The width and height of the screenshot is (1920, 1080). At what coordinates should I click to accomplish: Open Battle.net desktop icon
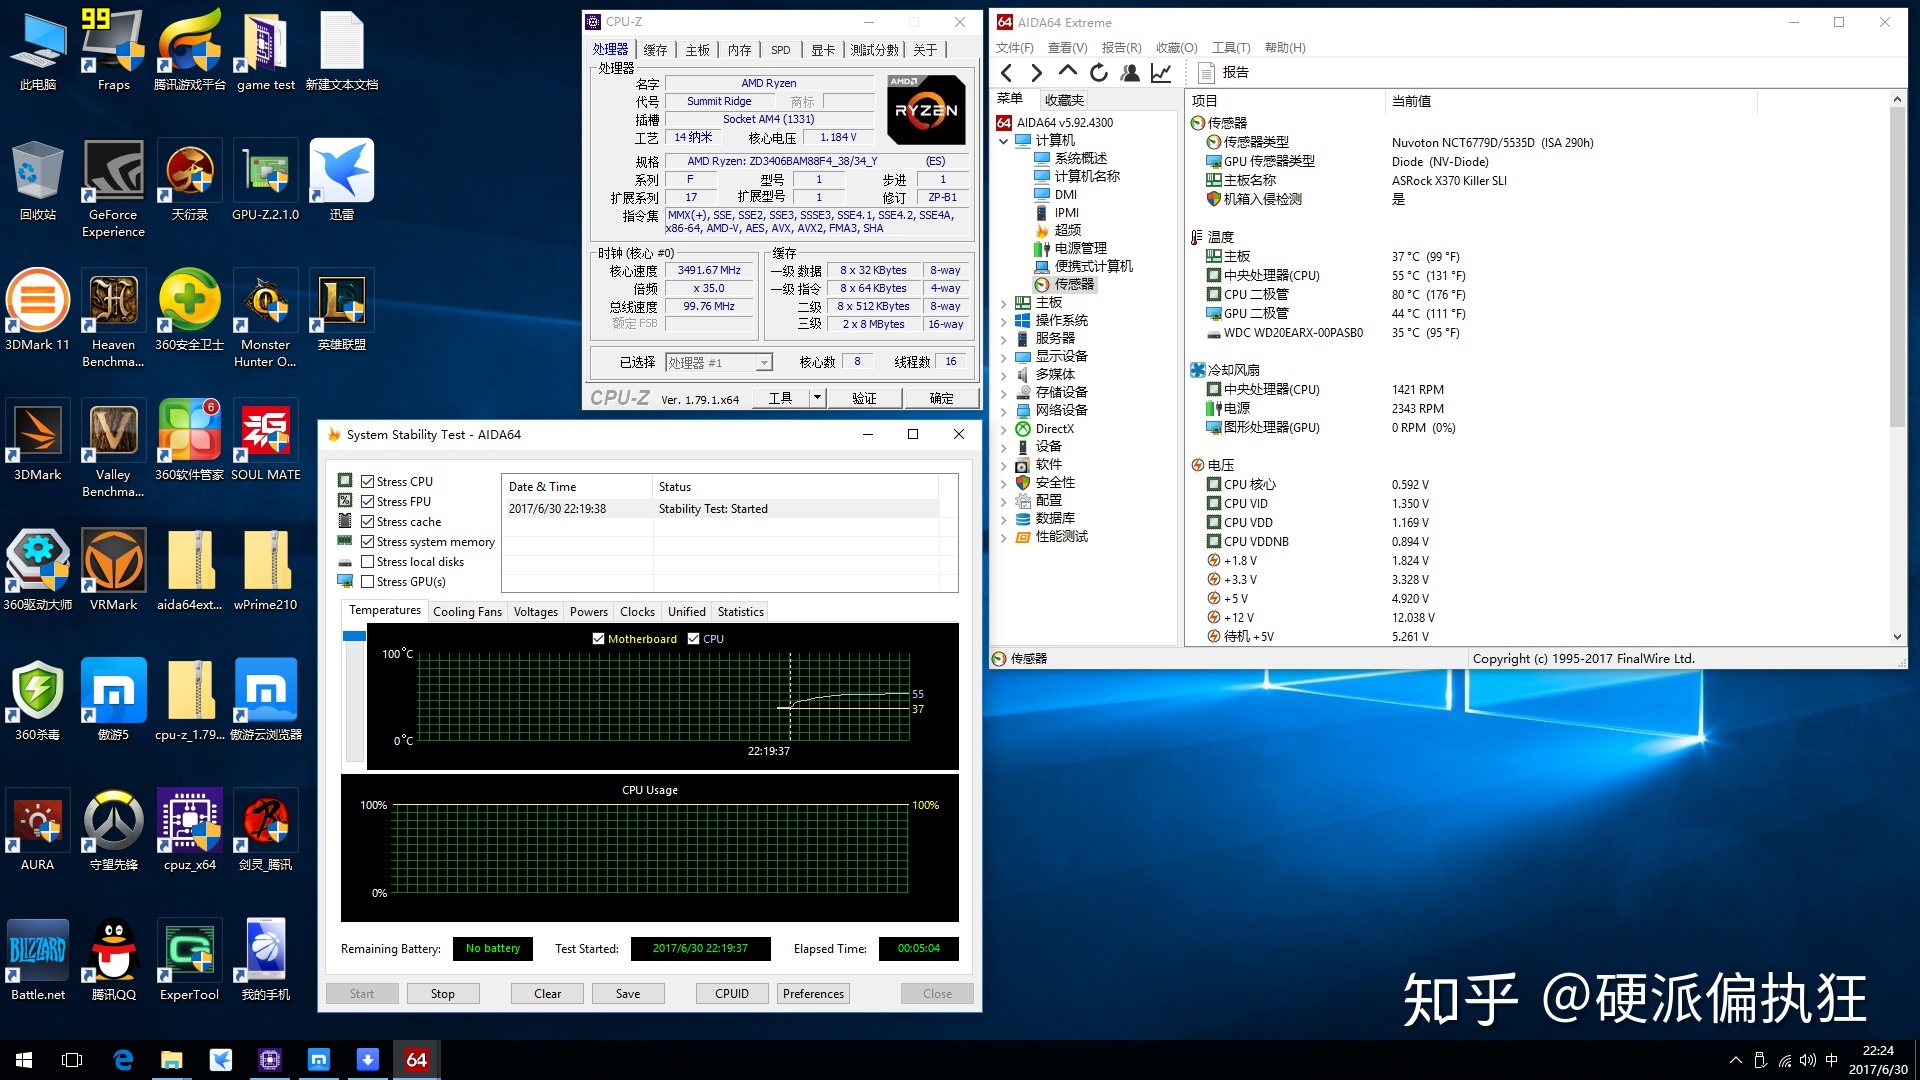click(x=37, y=960)
